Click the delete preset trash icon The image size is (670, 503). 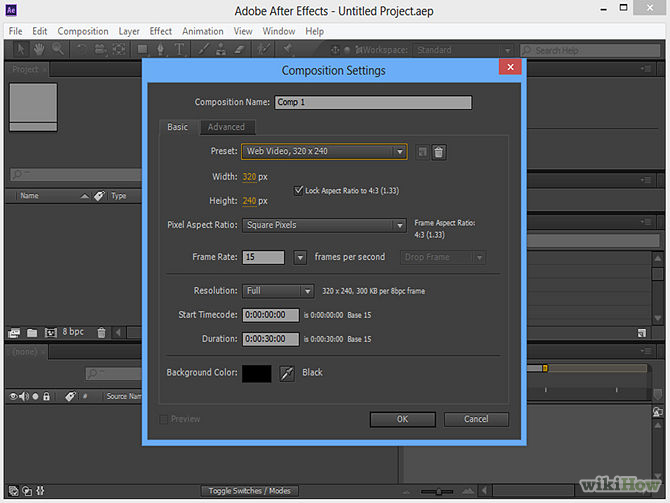tap(438, 152)
